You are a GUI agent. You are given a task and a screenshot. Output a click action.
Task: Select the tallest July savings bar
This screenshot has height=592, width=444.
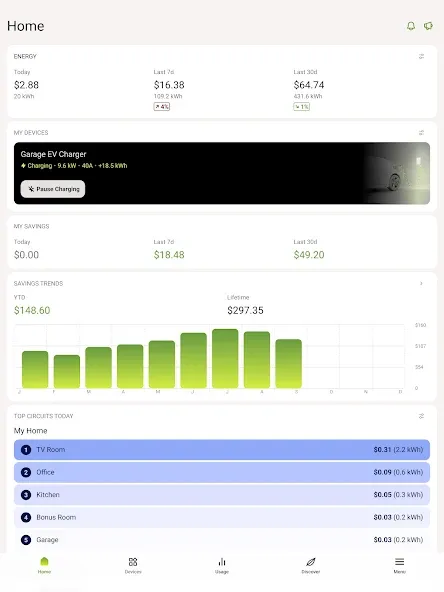225,359
